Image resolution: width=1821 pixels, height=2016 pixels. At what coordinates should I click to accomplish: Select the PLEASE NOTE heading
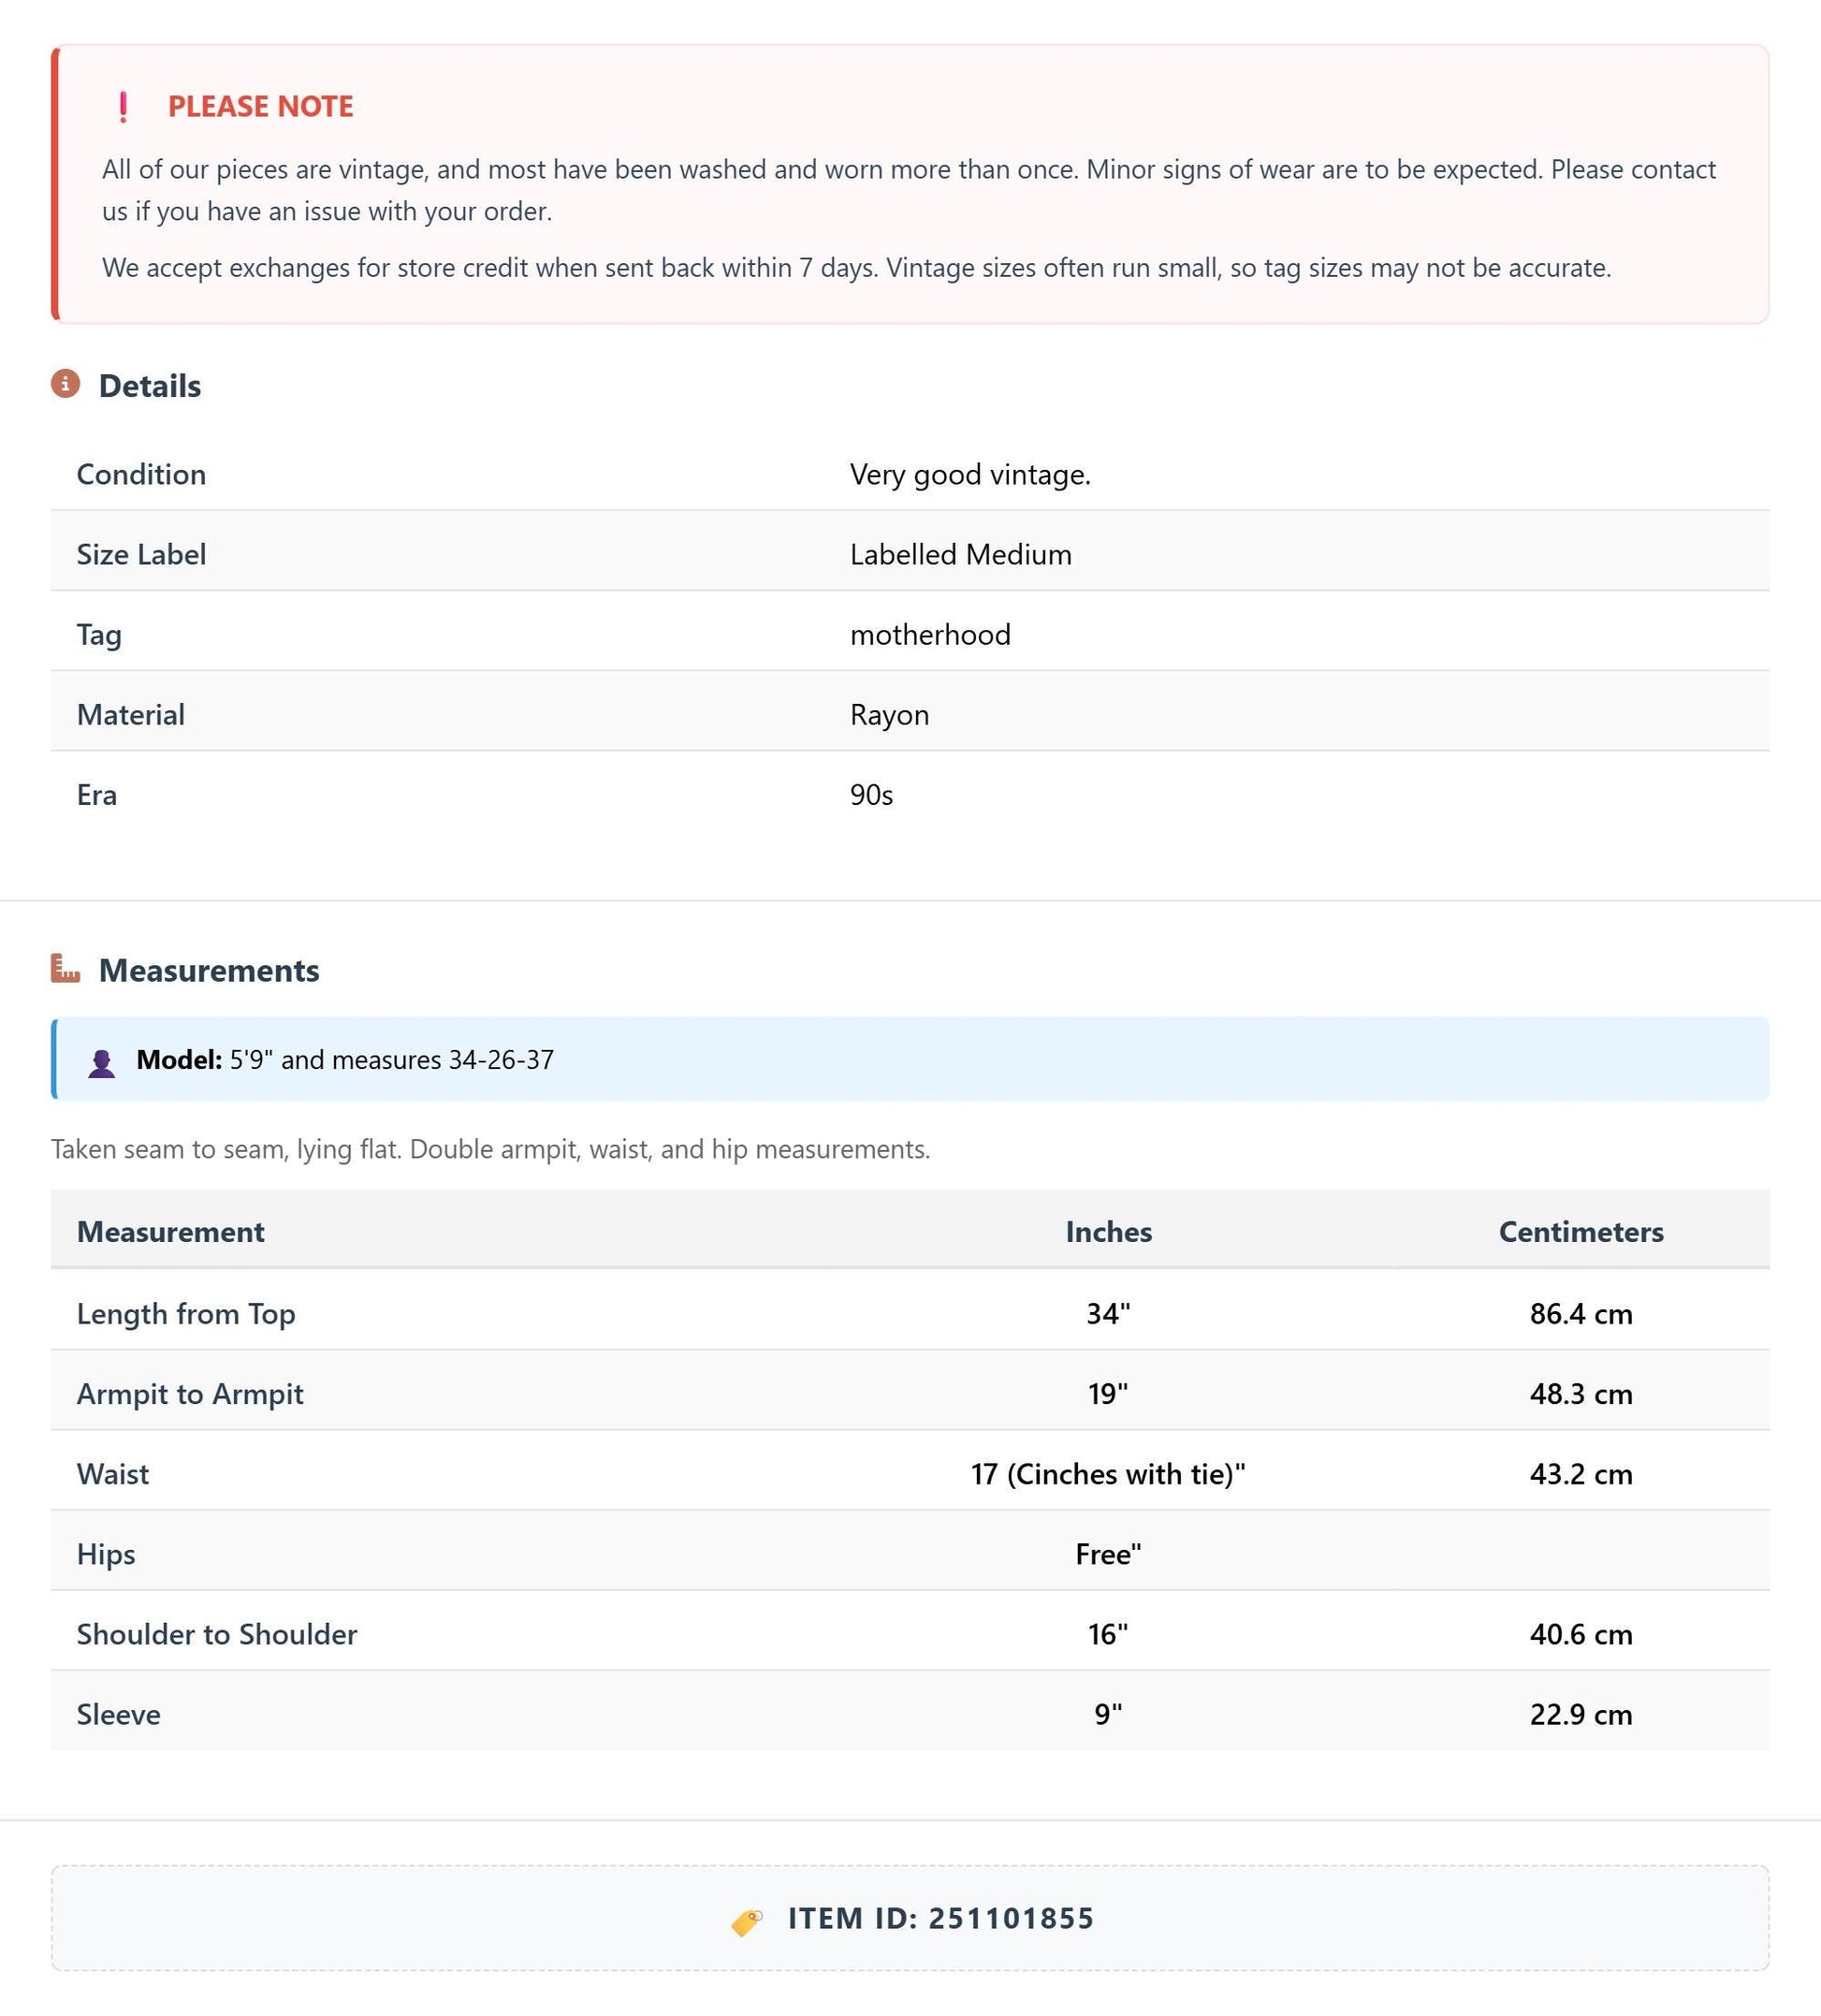pos(260,107)
